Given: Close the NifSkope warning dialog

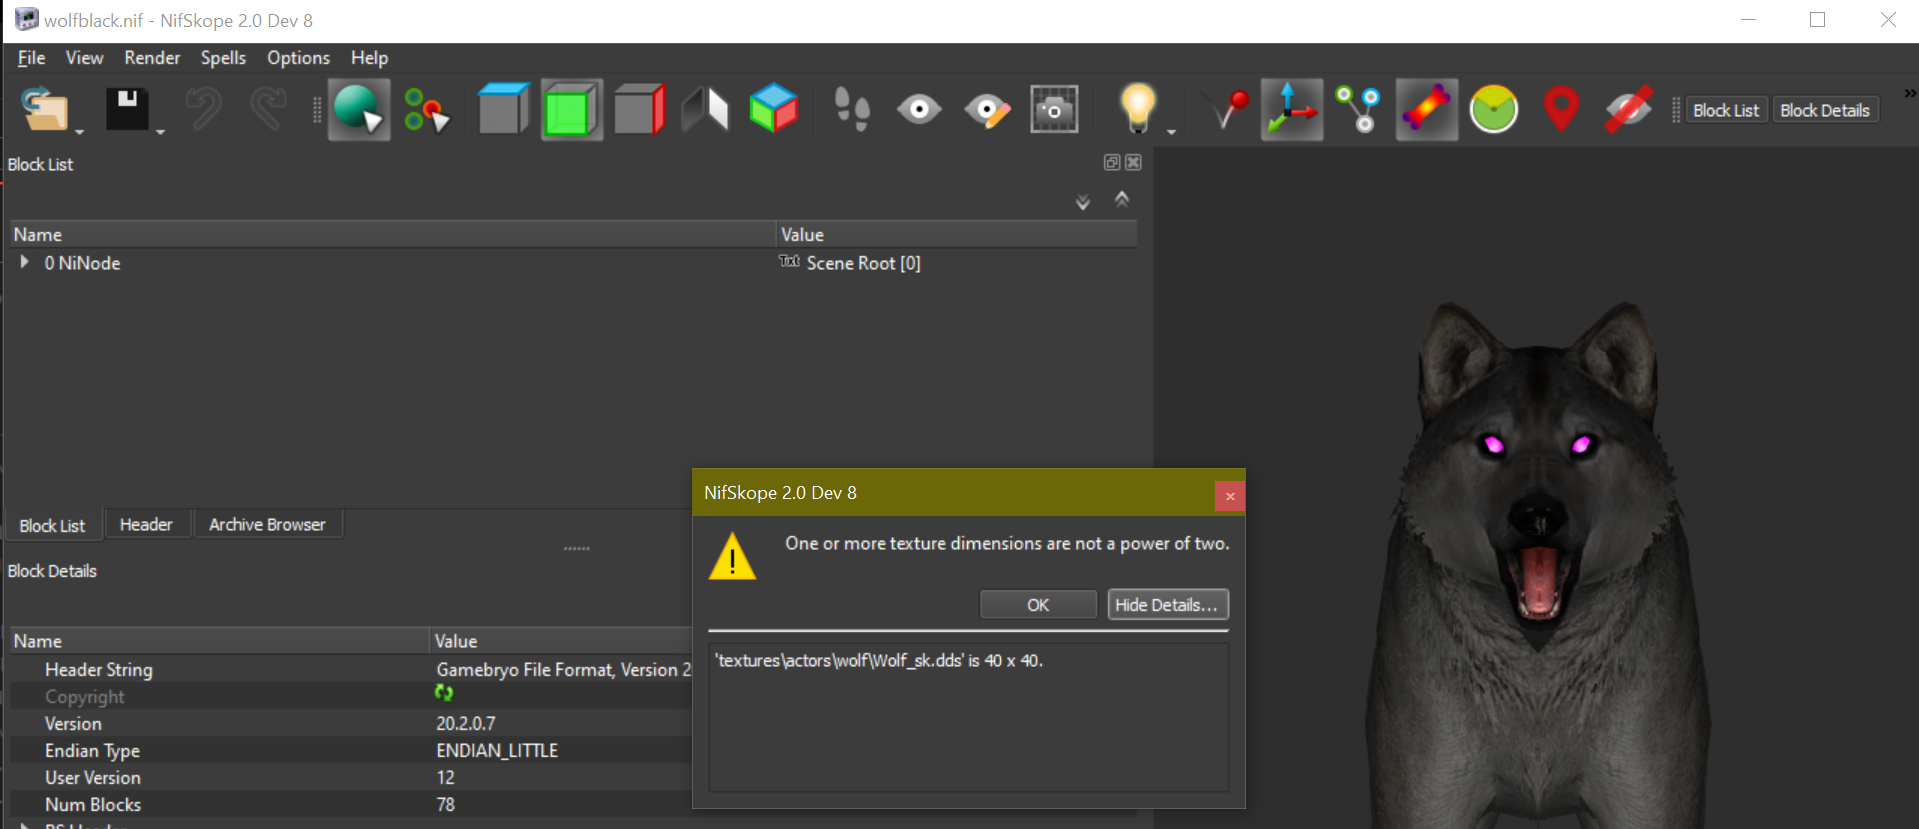Looking at the screenshot, I should point(1230,496).
